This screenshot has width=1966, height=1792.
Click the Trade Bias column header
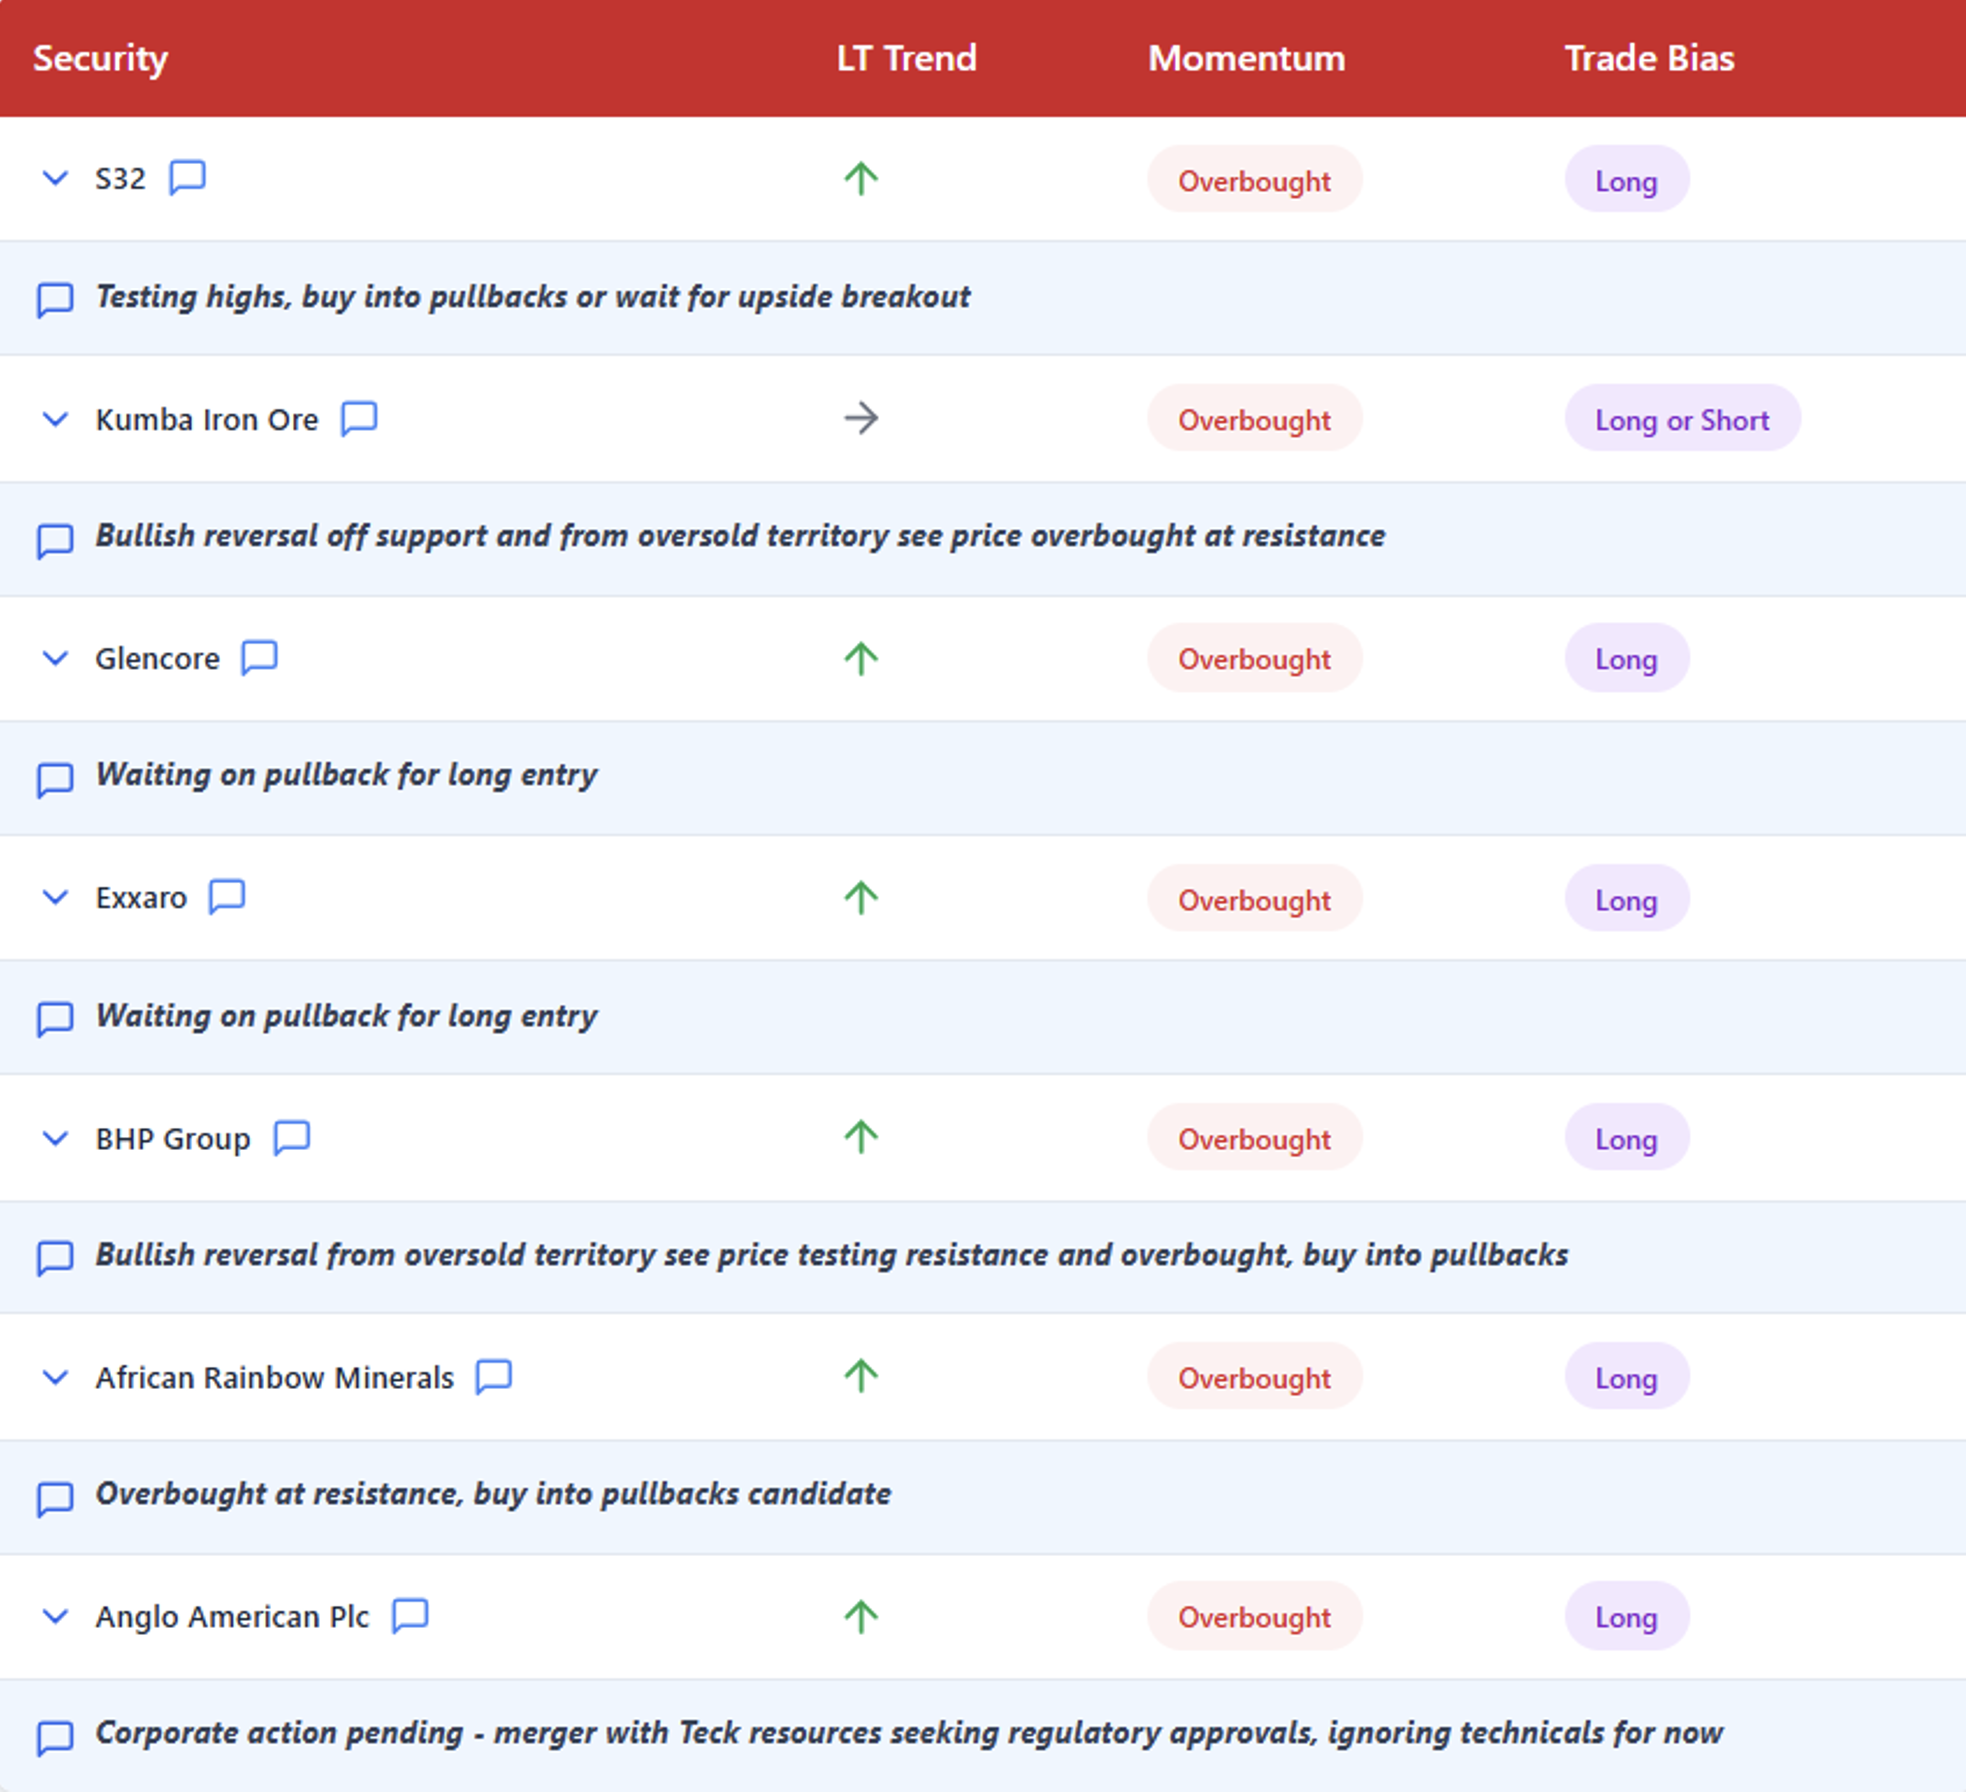pos(1649,58)
